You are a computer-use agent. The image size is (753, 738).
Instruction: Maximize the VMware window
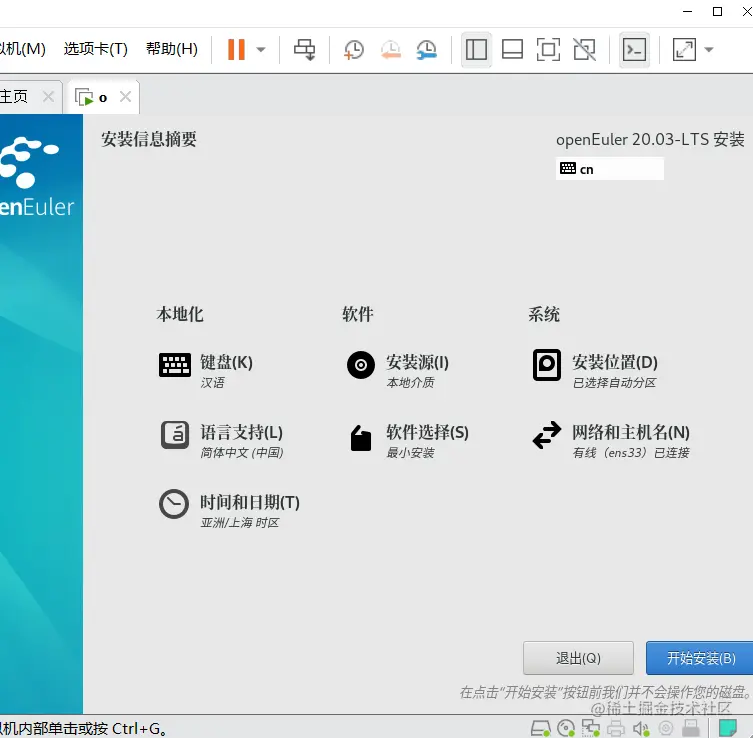tap(717, 12)
